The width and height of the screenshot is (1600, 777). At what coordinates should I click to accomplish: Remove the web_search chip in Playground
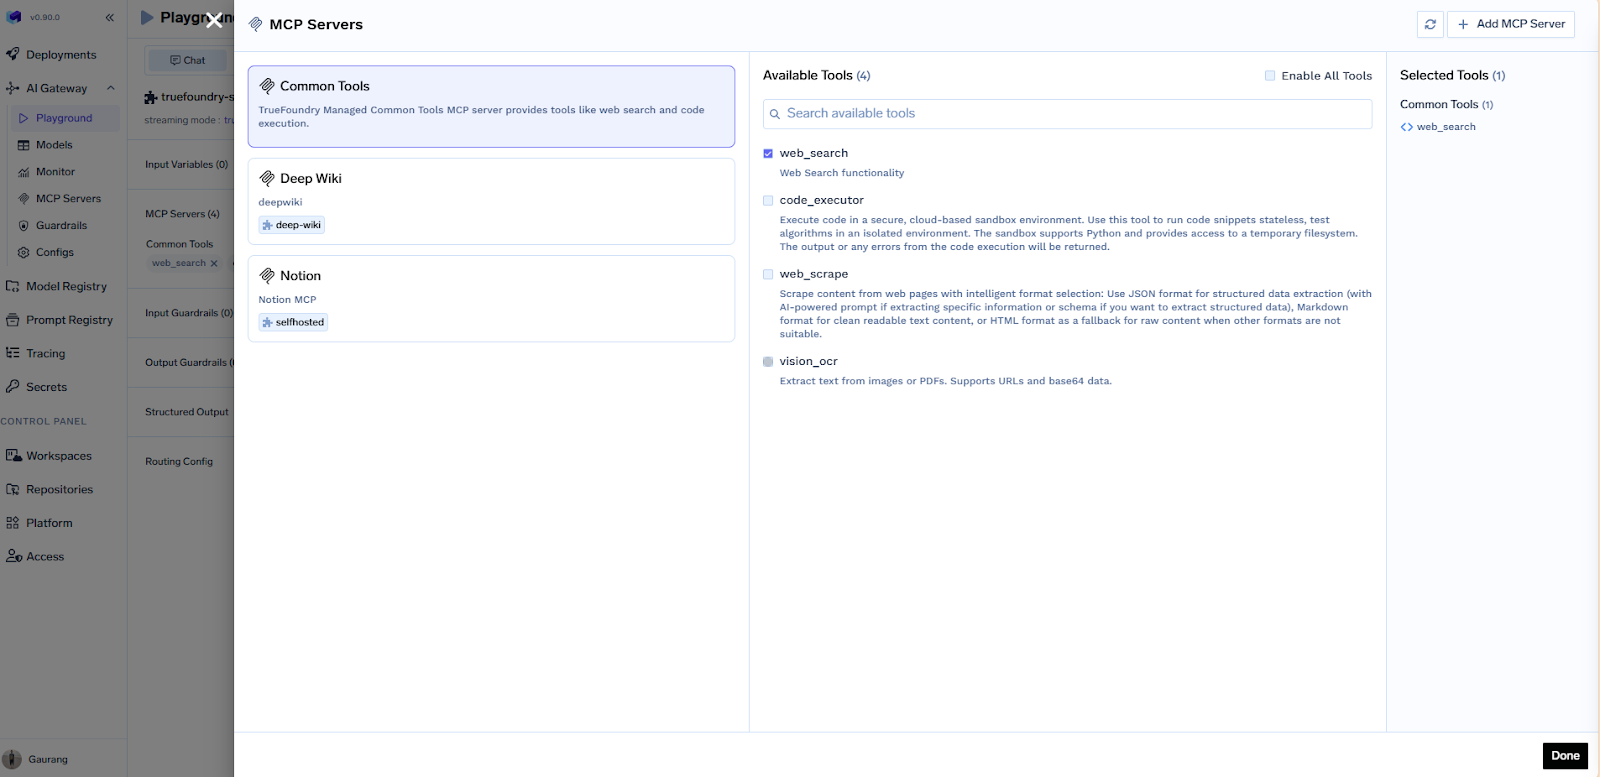214,263
